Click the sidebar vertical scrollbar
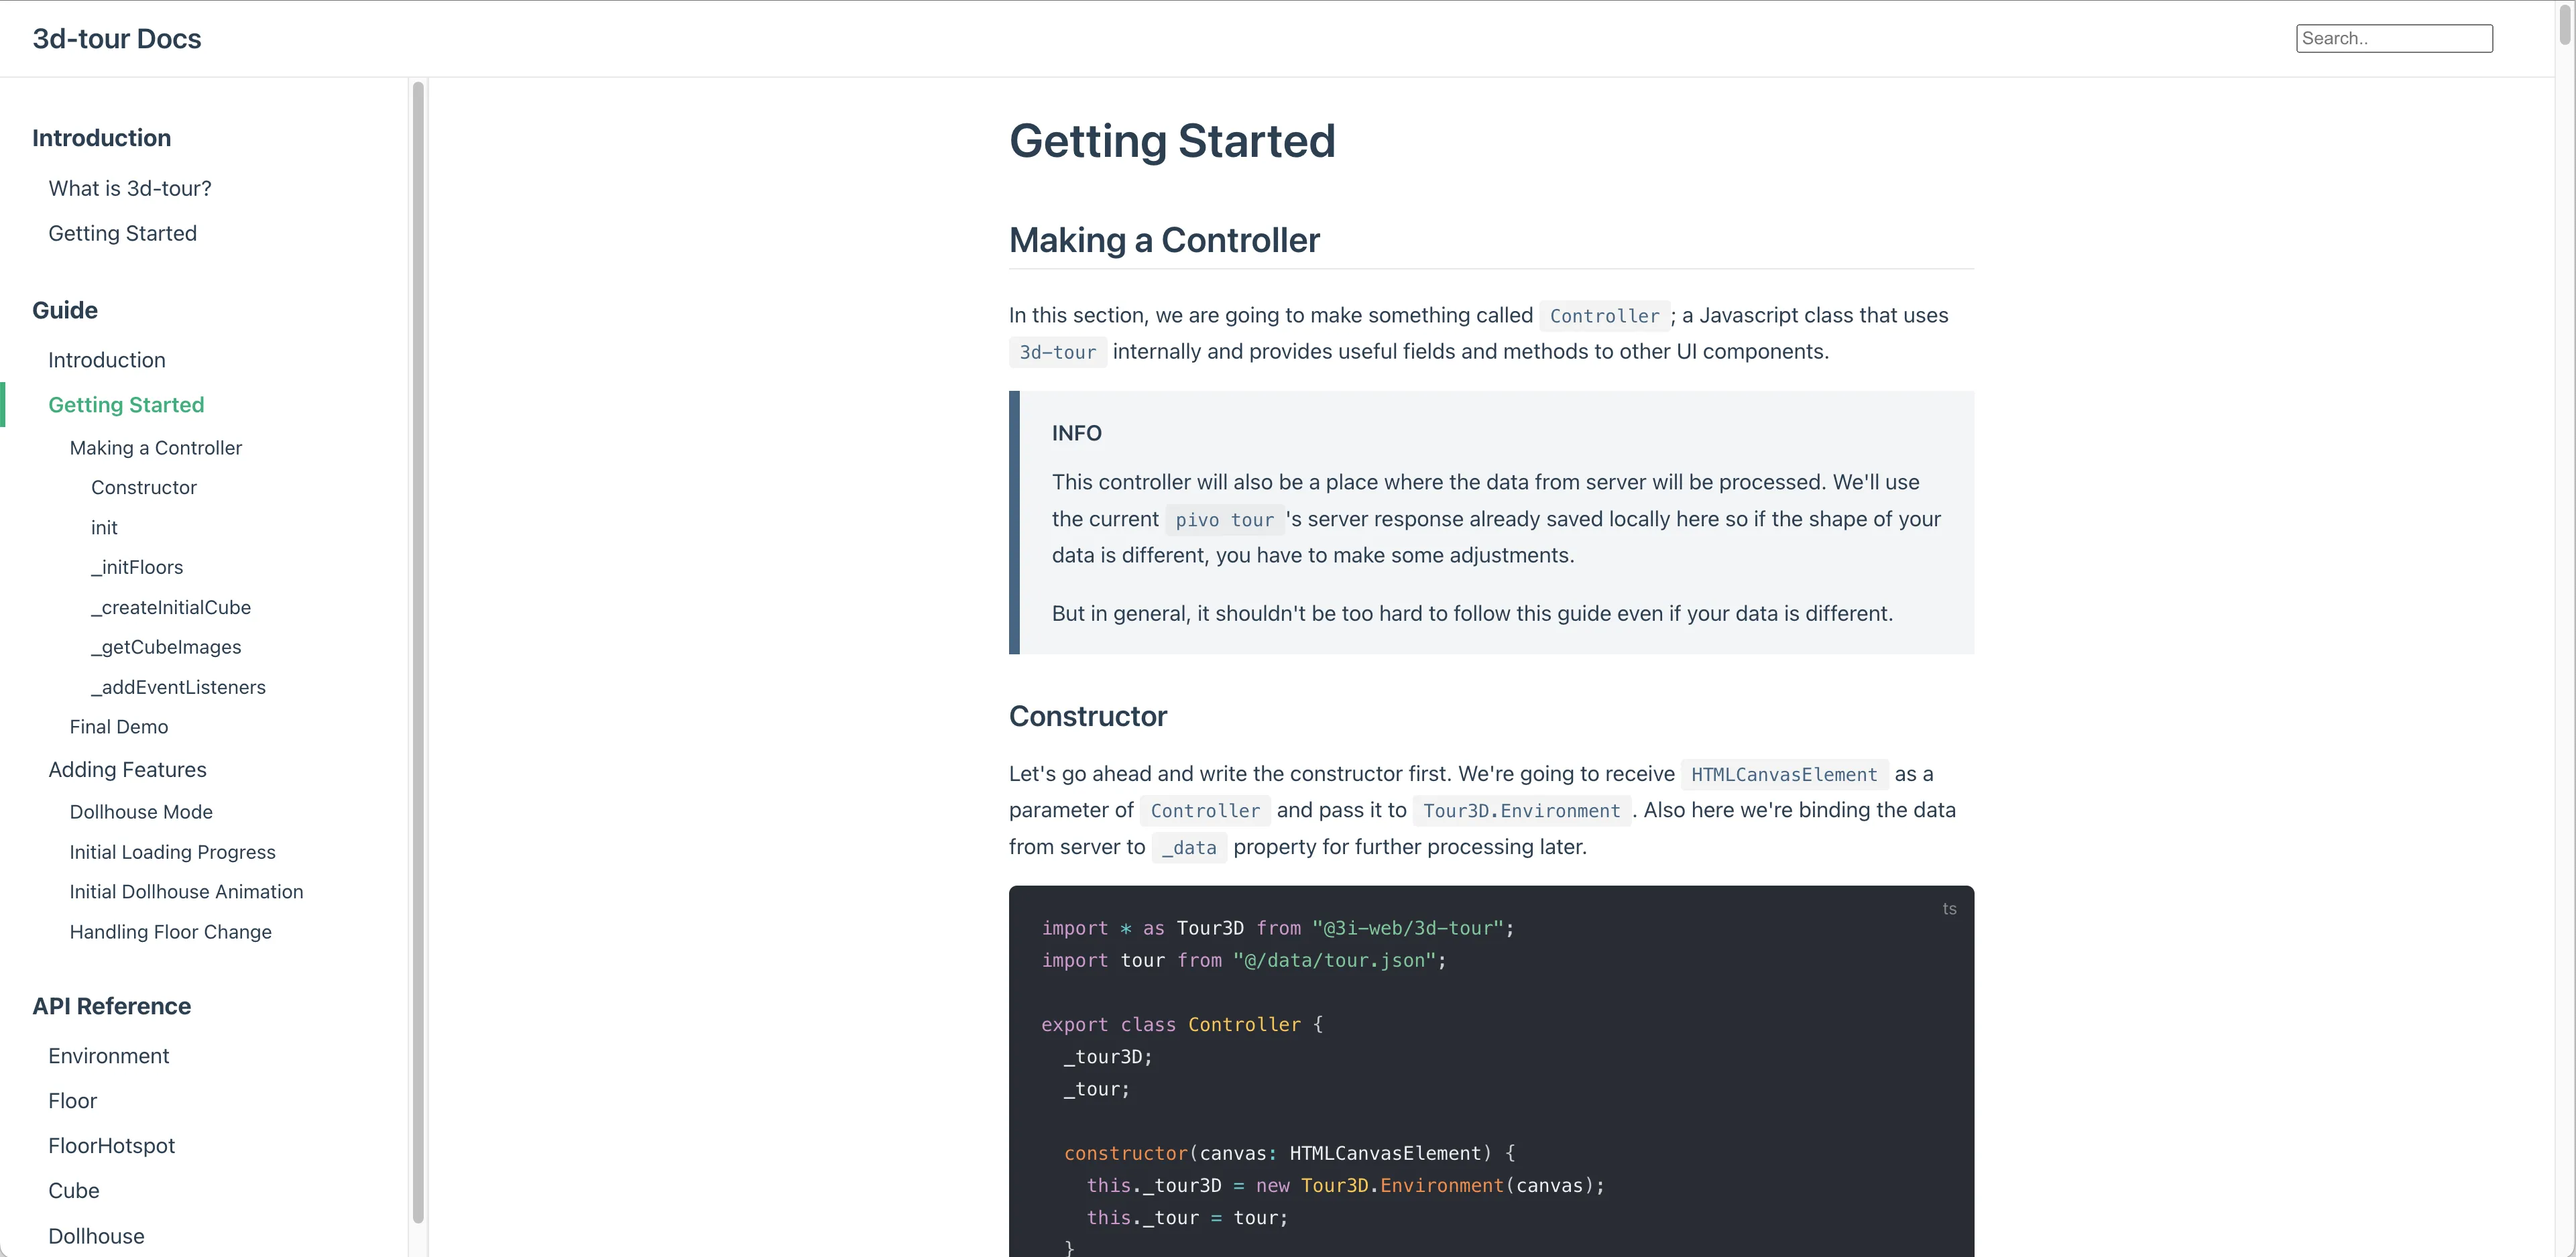2576x1257 pixels. click(x=418, y=650)
